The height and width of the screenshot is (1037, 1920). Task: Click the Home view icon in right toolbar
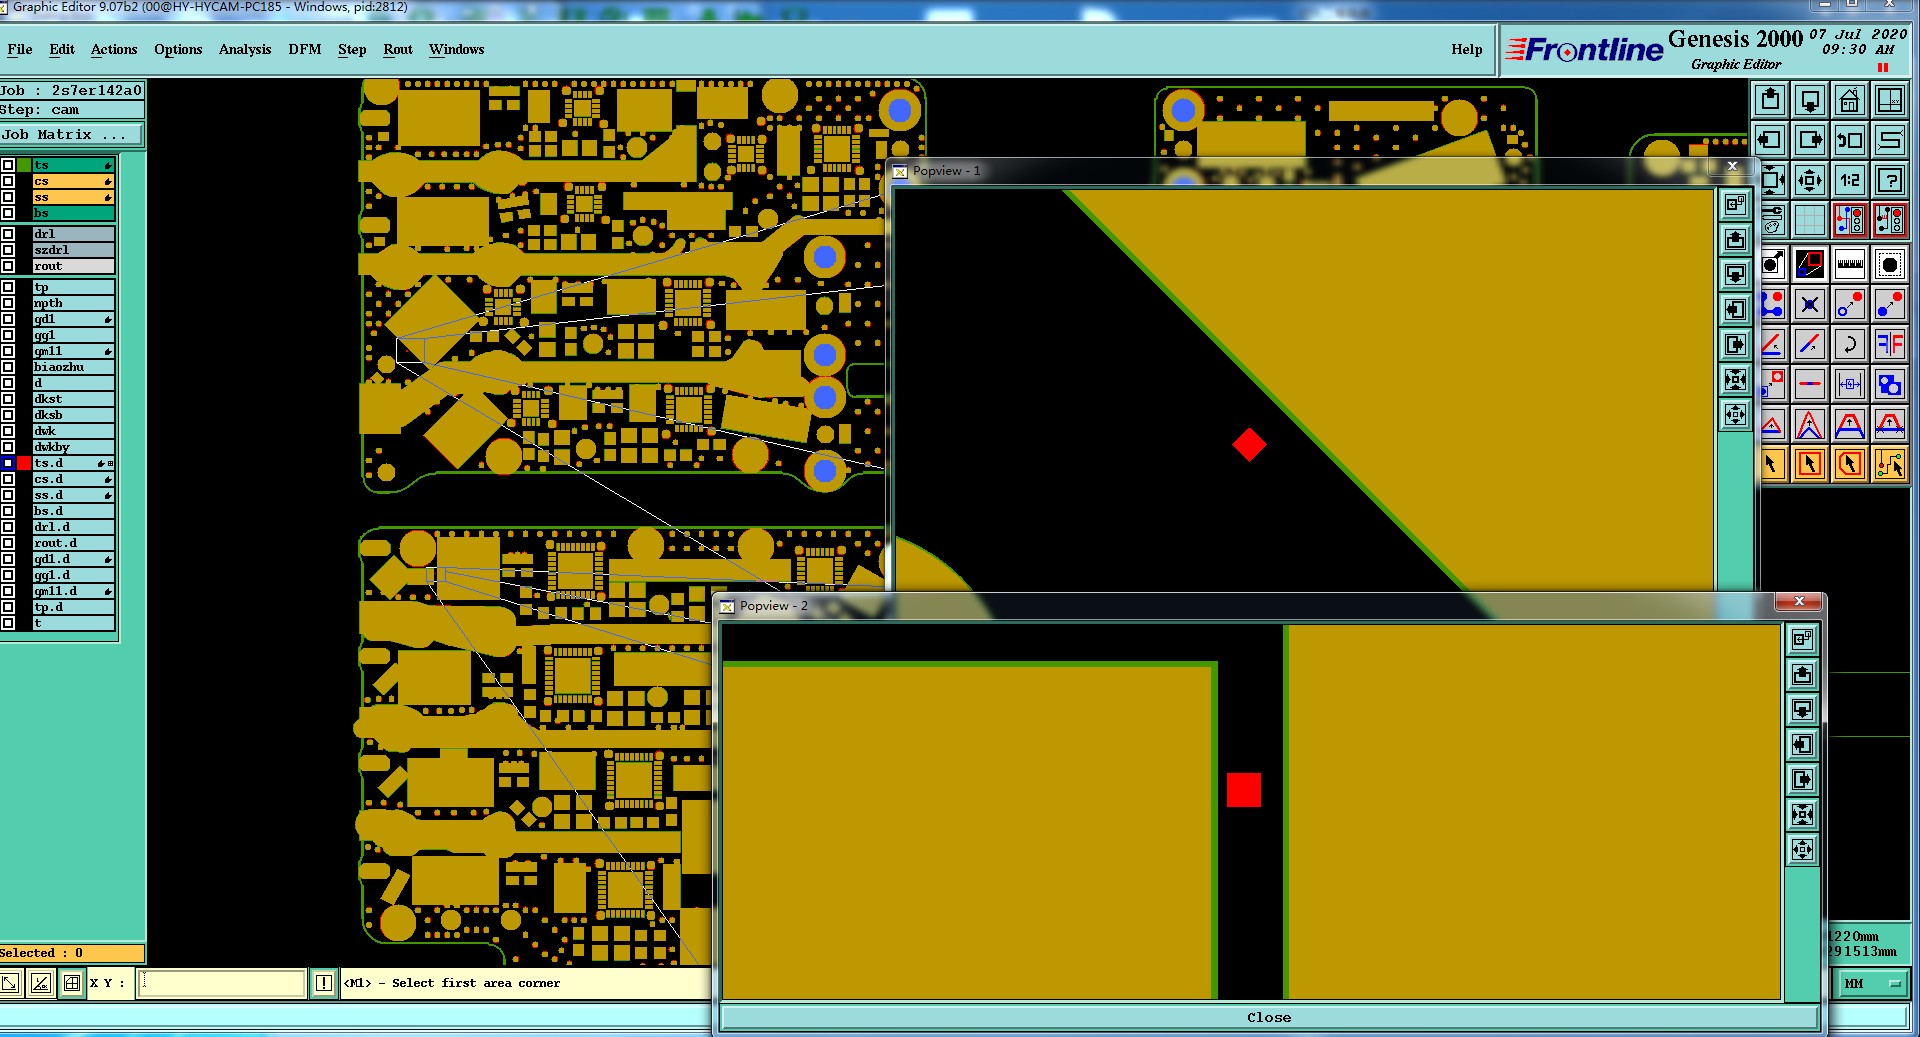point(1849,100)
